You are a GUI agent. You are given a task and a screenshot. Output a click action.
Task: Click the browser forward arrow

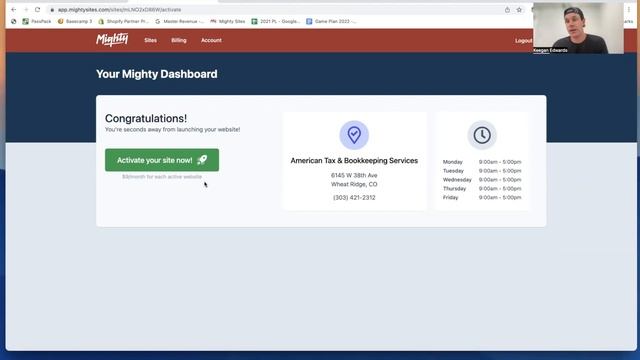[26, 10]
